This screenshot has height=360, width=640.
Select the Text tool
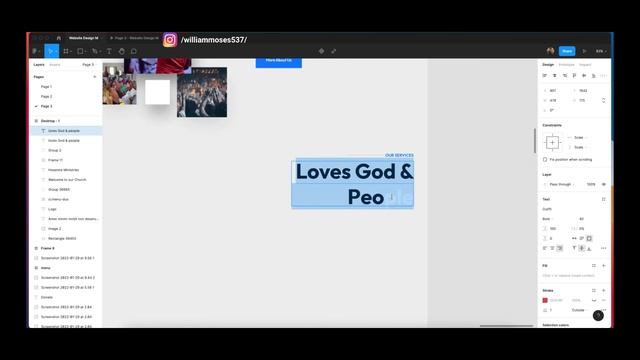(x=109, y=51)
